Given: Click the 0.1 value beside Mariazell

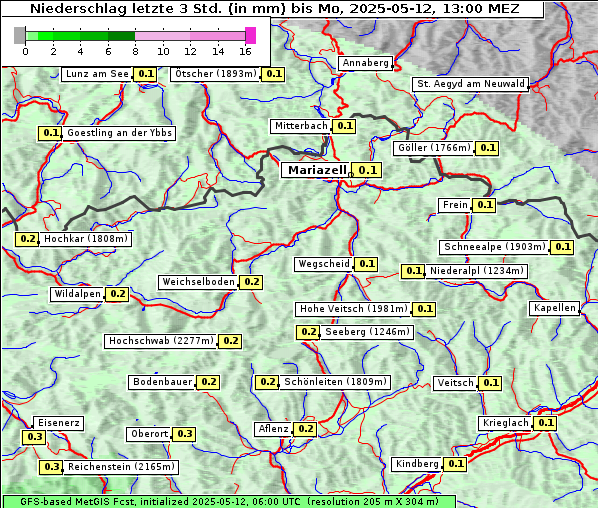Looking at the screenshot, I should point(367,170).
